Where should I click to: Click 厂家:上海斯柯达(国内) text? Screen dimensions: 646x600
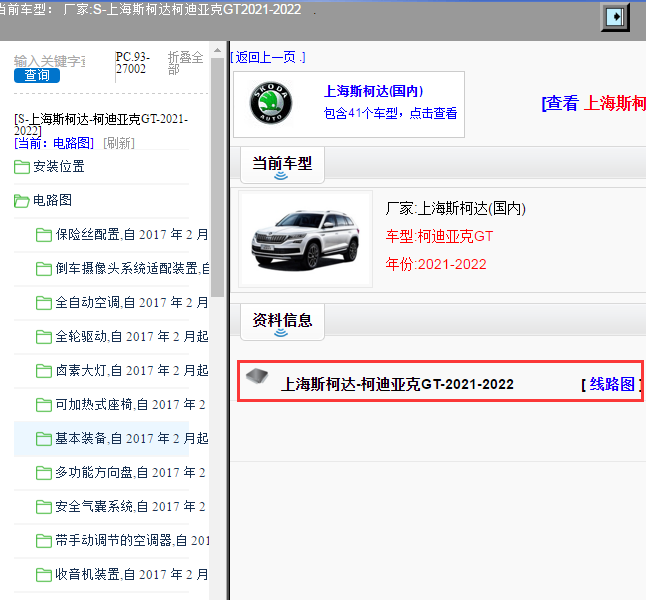click(x=456, y=209)
